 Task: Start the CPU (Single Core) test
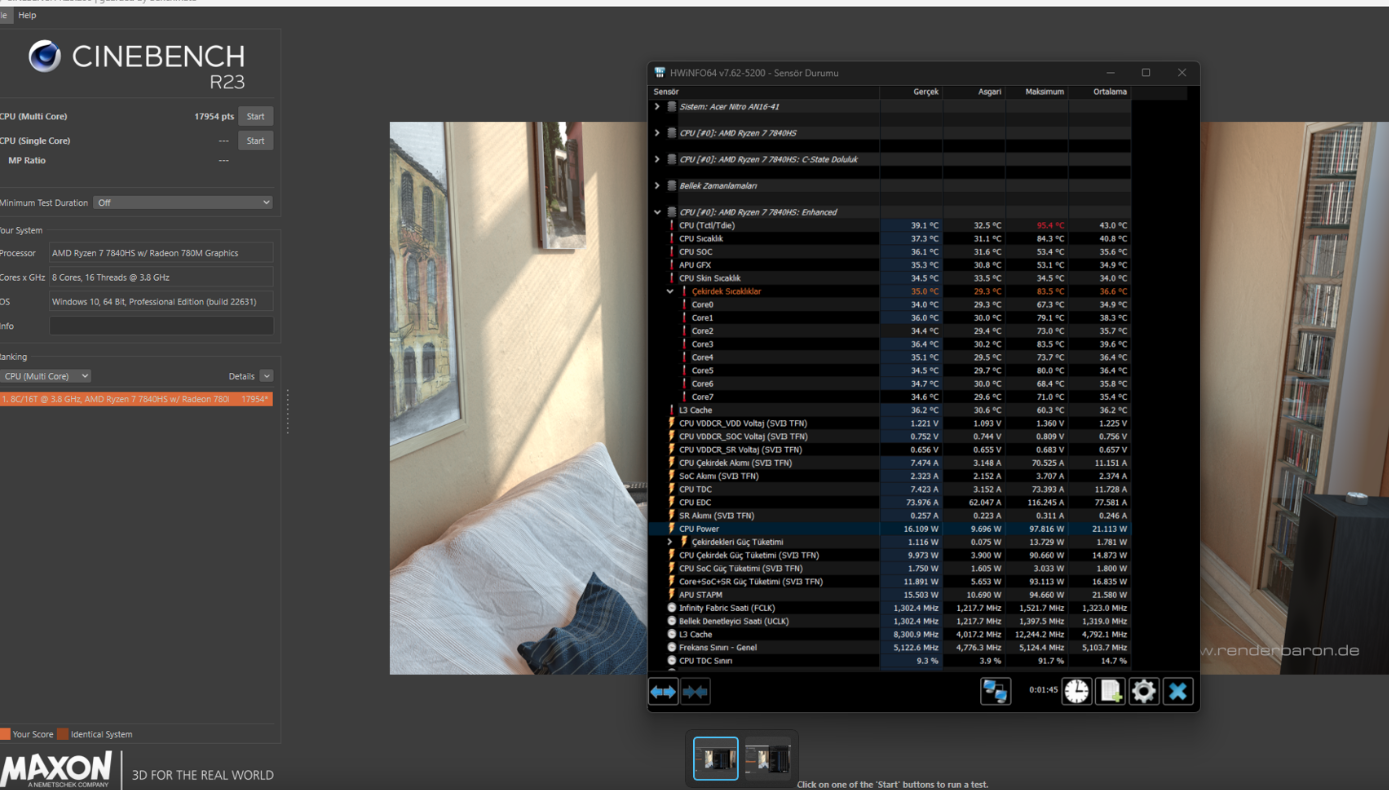[x=255, y=141]
